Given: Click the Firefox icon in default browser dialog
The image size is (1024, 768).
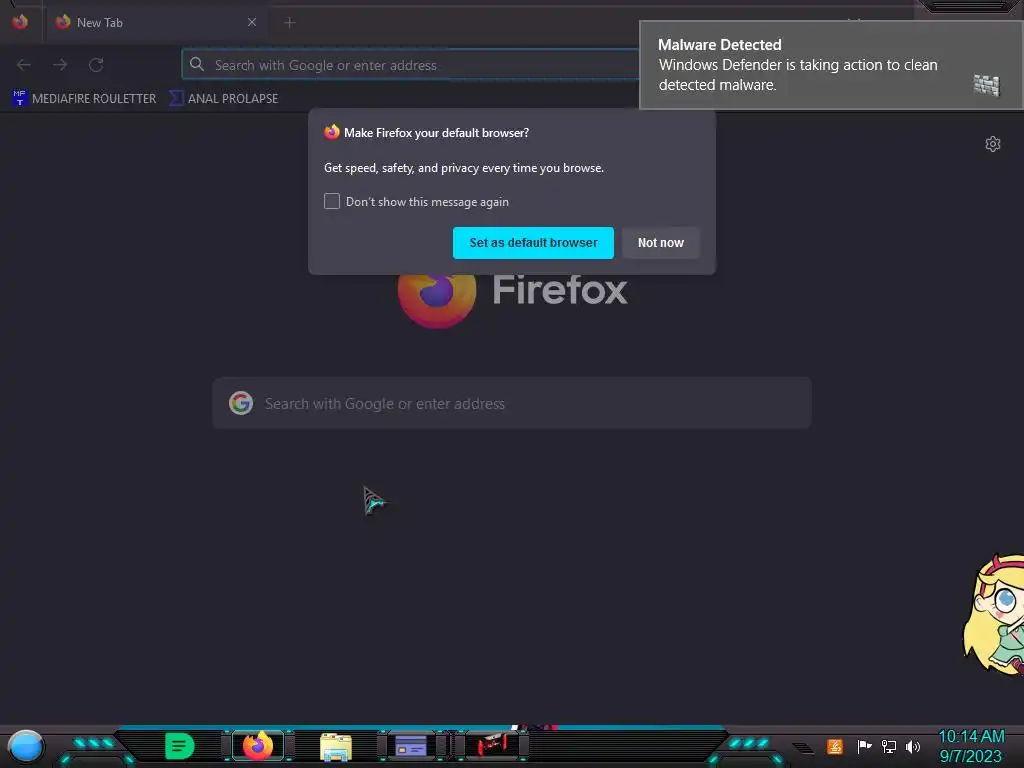Looking at the screenshot, I should click(x=332, y=132).
